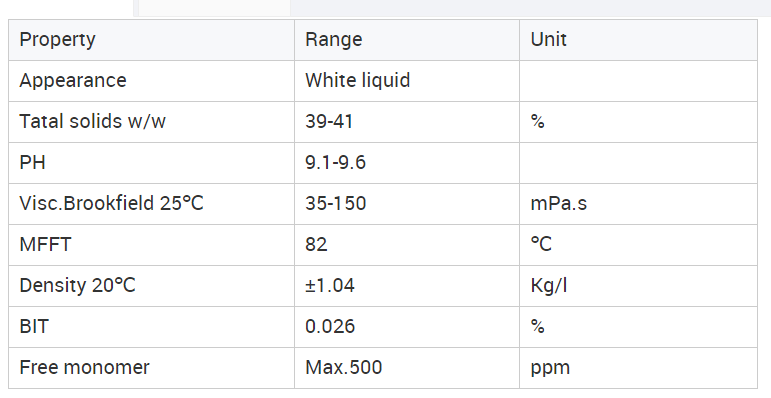Click the ppm unit cell
771x398 pixels.
click(x=638, y=368)
